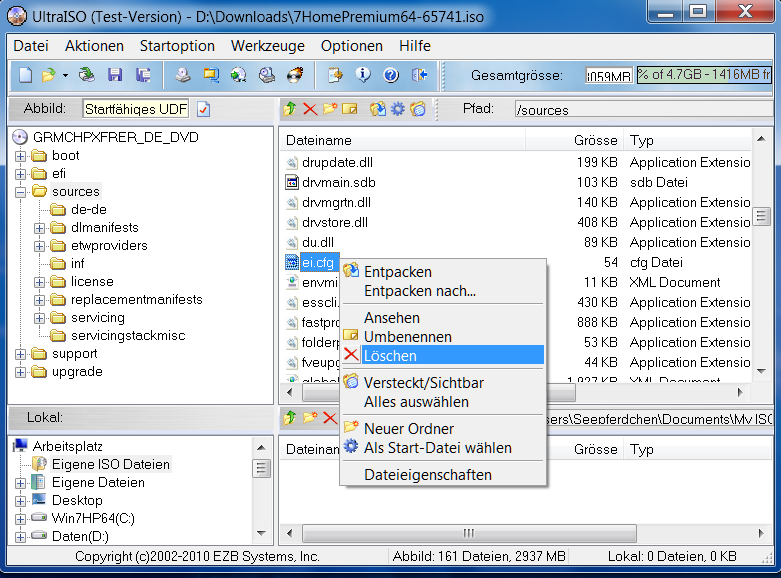
Task: Click the New image toolbar icon
Action: pos(25,75)
